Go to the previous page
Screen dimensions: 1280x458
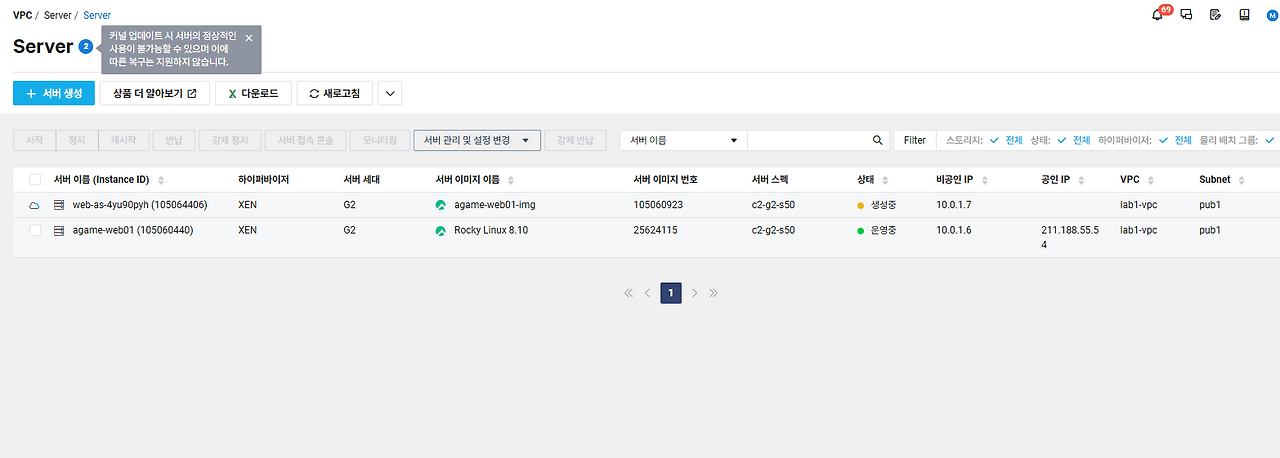(x=647, y=293)
